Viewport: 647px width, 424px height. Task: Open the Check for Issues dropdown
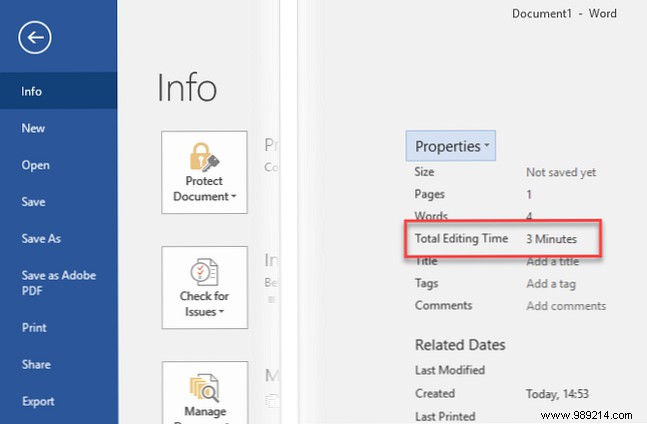coord(204,287)
